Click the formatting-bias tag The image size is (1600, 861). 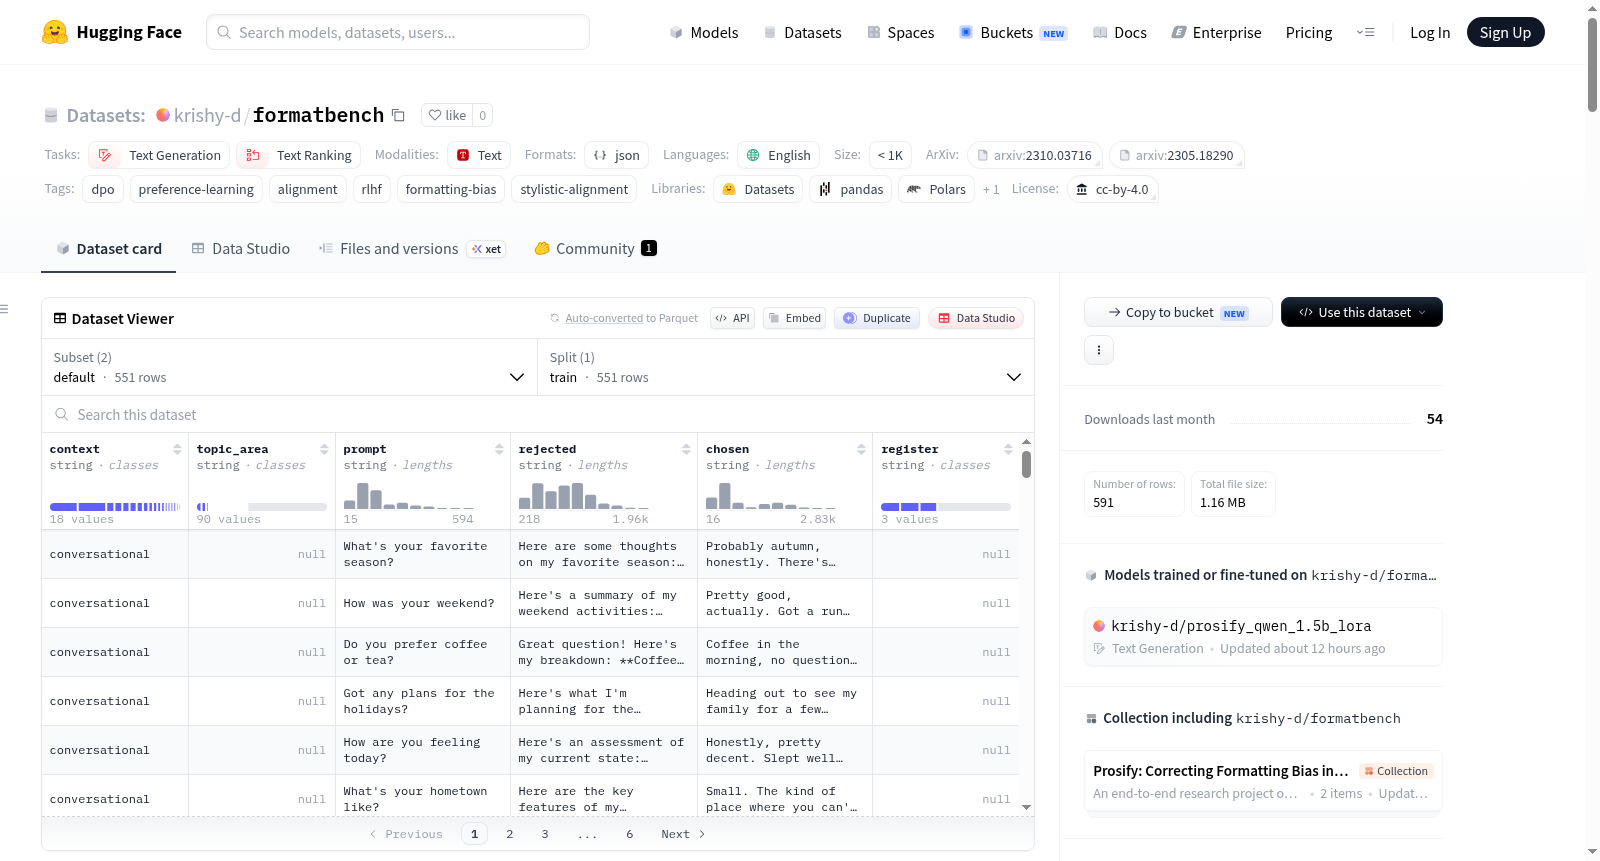click(451, 189)
